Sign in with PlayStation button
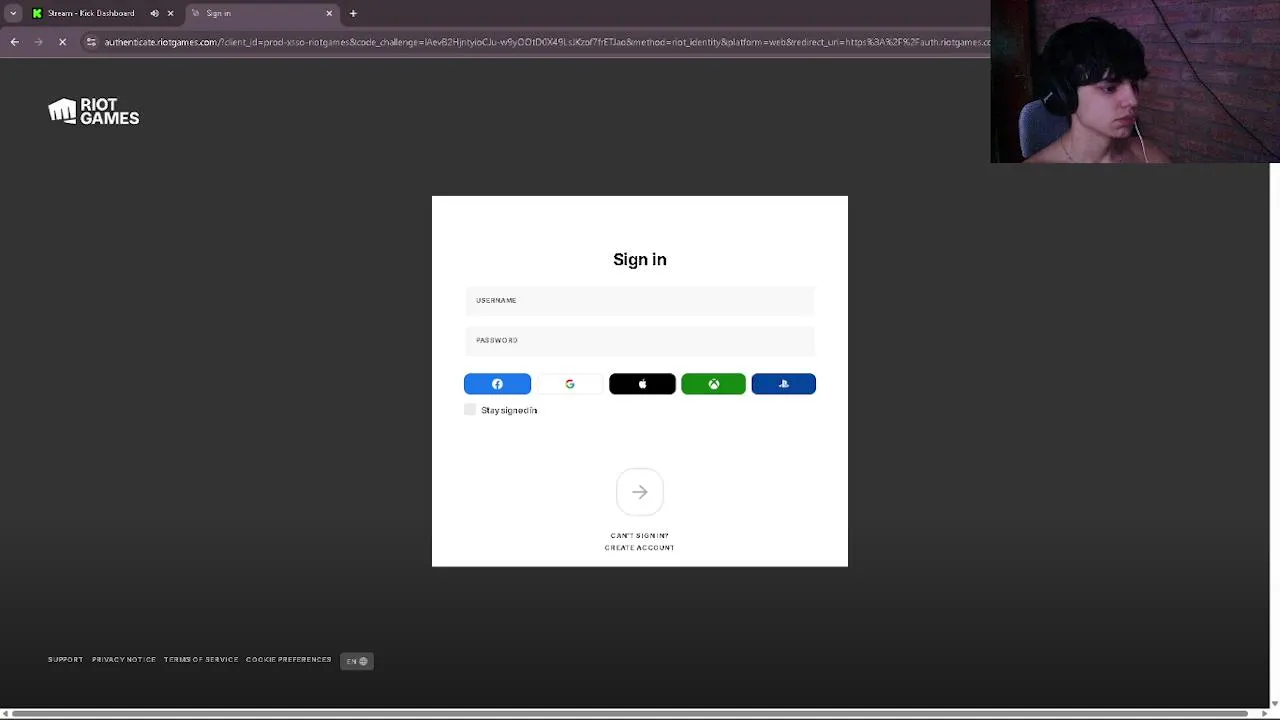The width and height of the screenshot is (1280, 720). [x=784, y=384]
